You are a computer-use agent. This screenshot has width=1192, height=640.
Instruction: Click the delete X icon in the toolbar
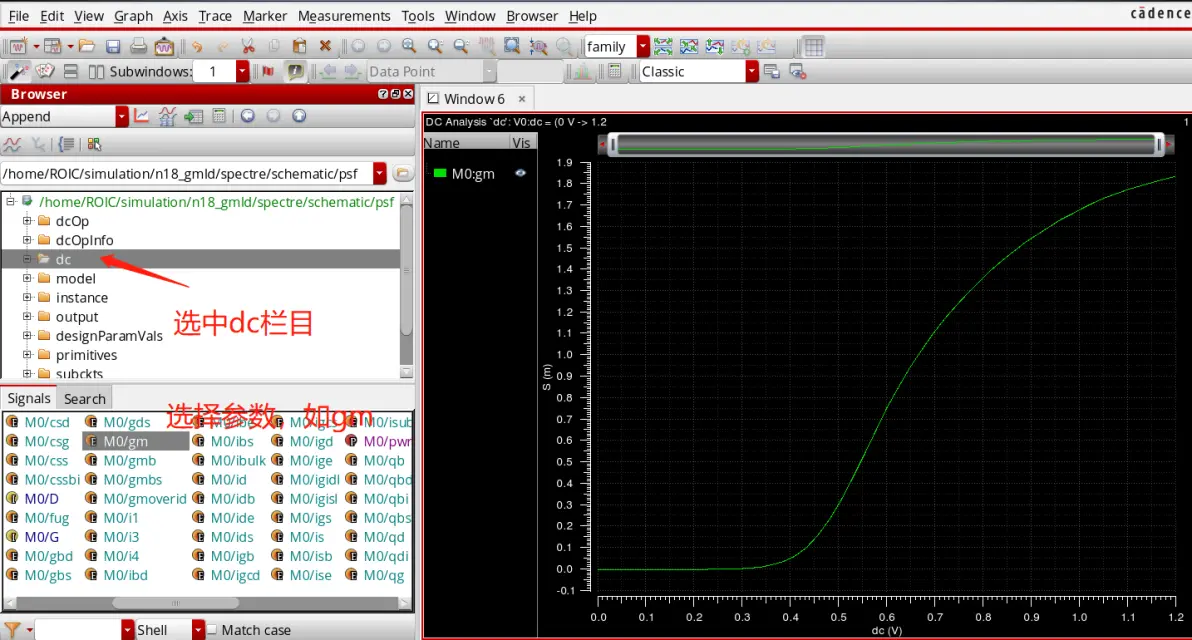[x=325, y=46]
